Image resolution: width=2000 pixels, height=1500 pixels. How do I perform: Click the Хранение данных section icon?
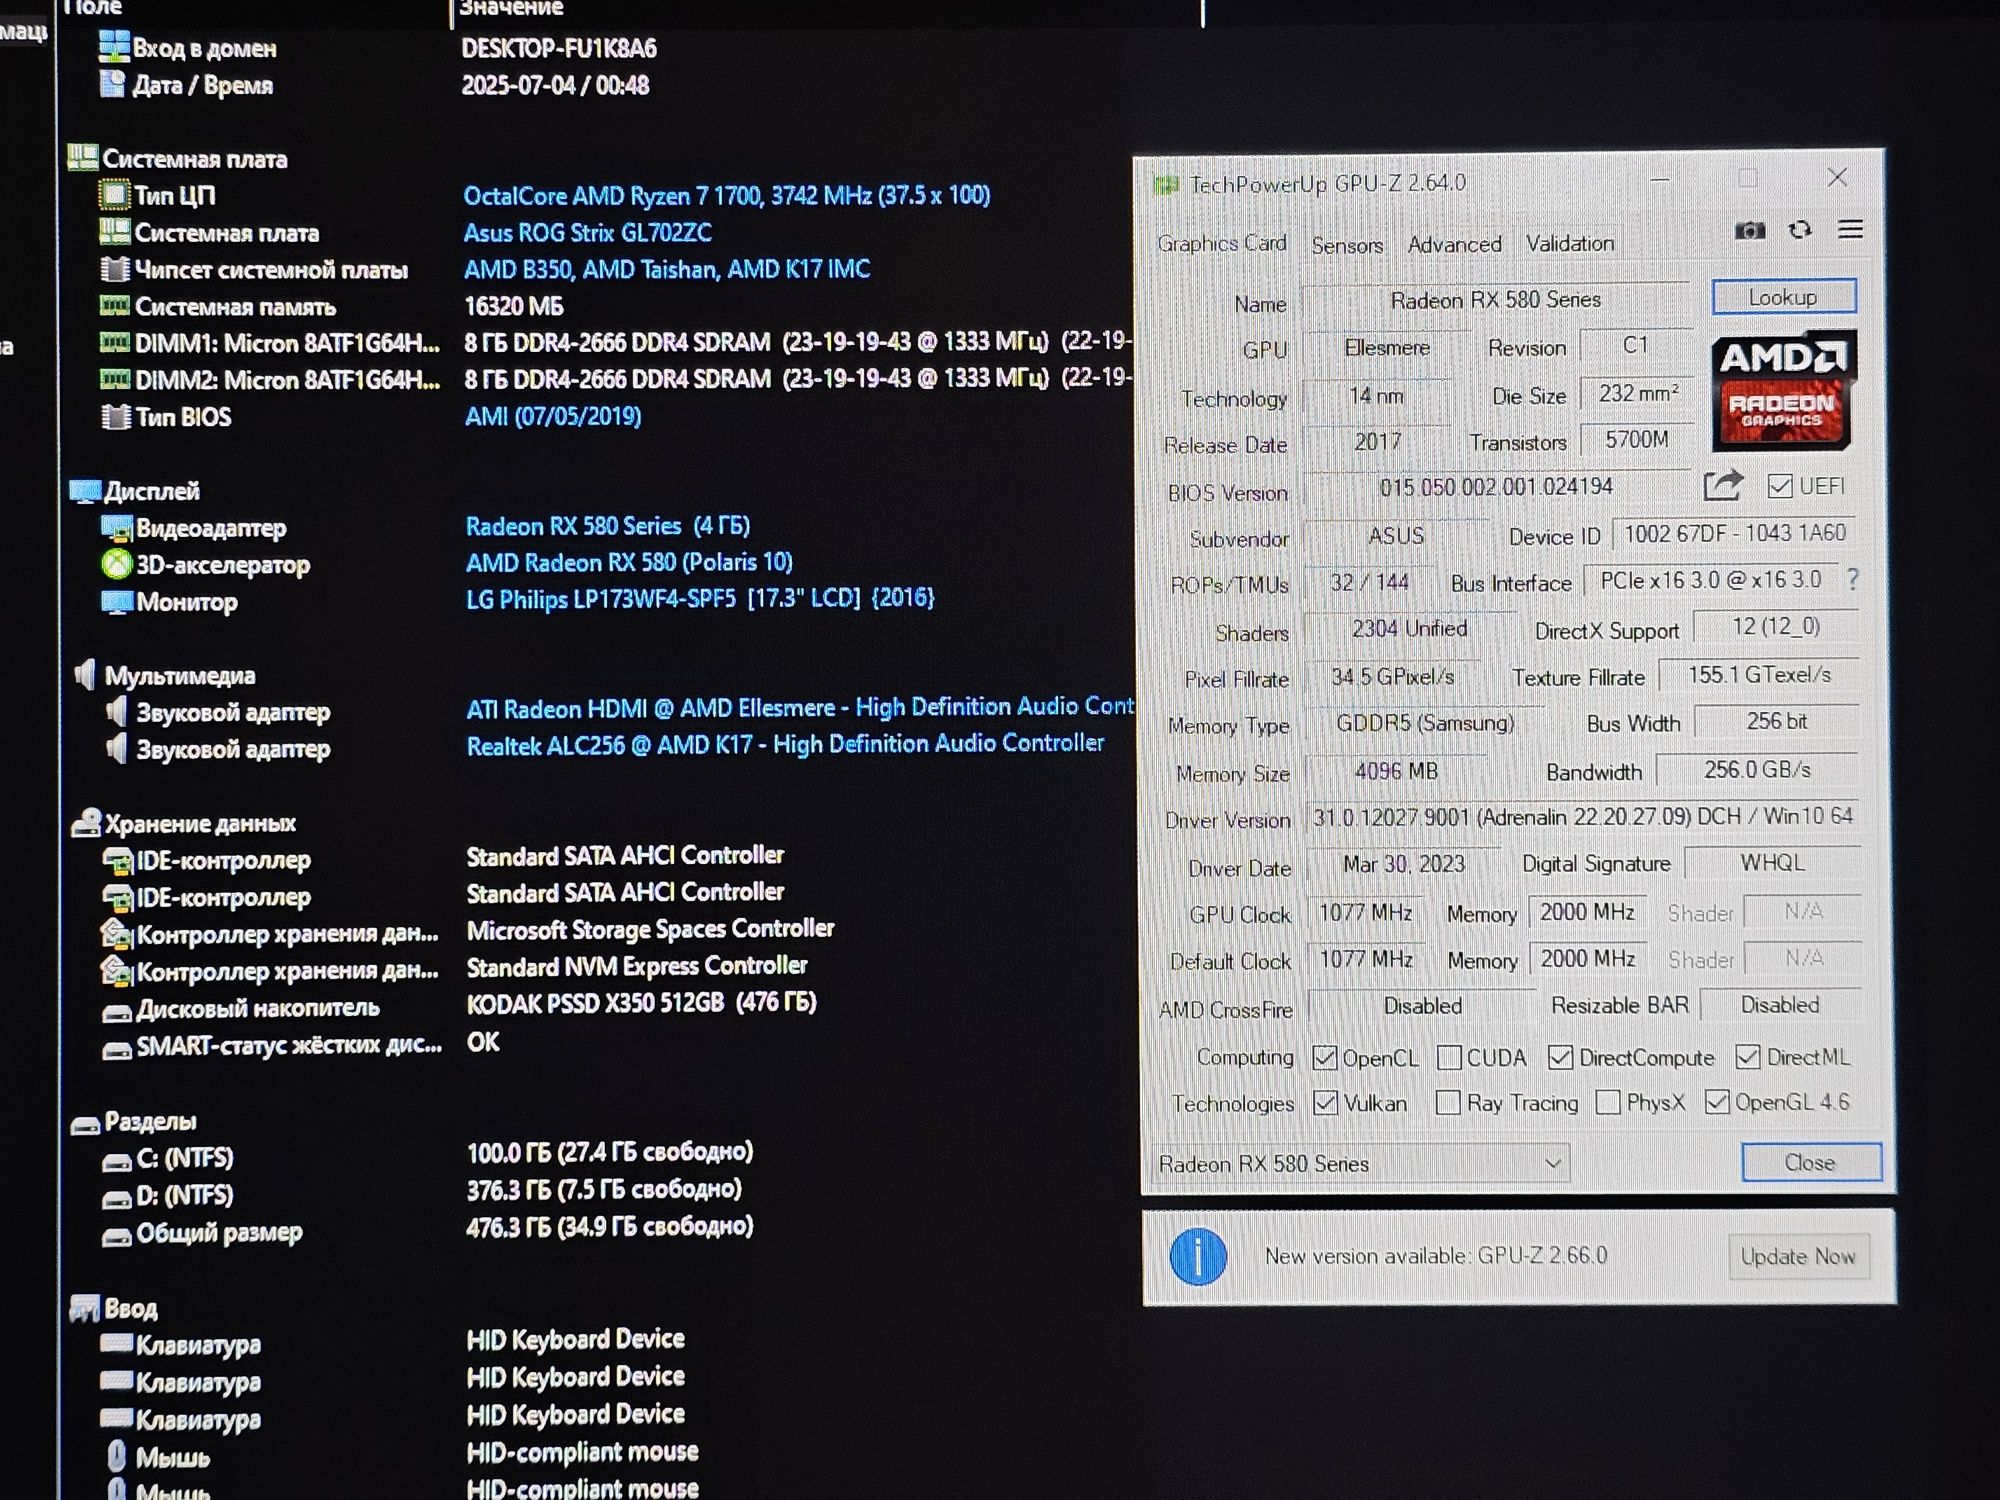click(86, 823)
